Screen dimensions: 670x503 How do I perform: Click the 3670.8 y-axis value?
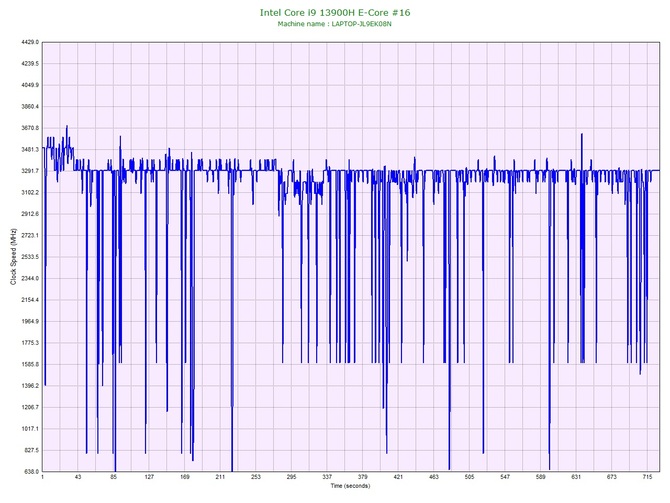tap(30, 128)
